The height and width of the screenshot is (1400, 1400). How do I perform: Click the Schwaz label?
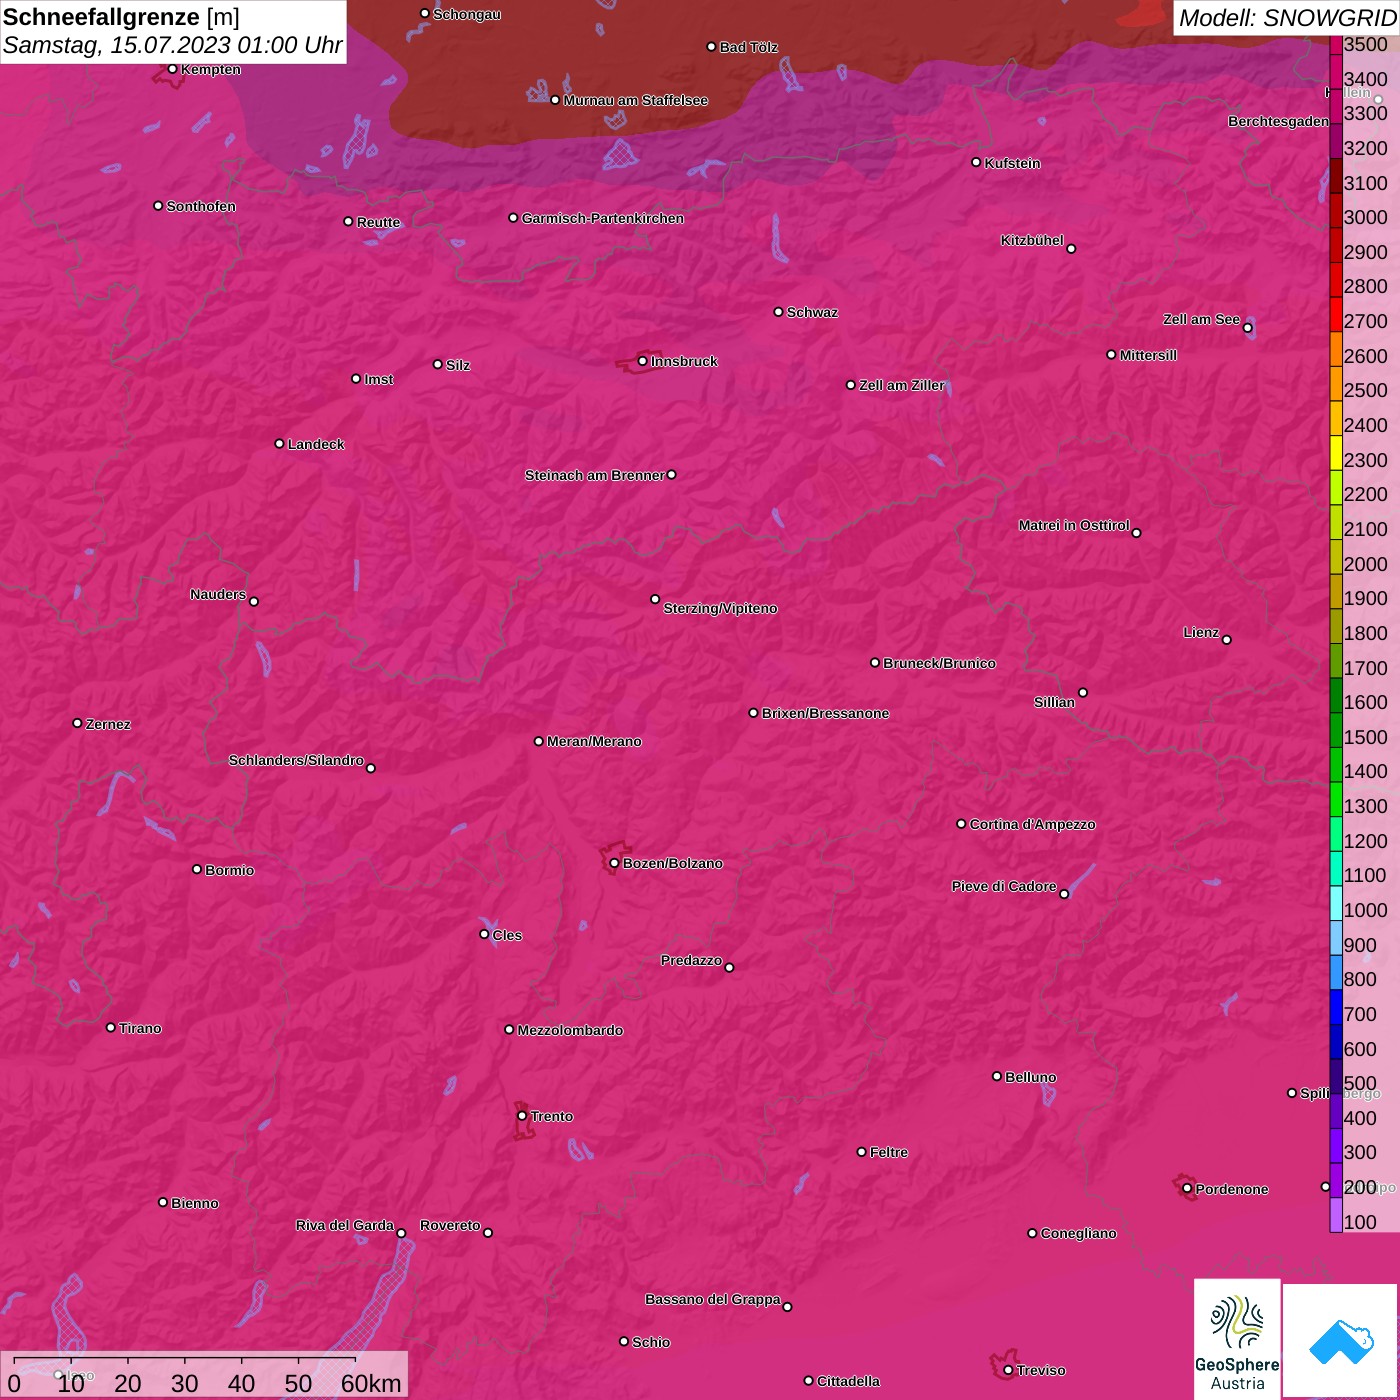[812, 312]
